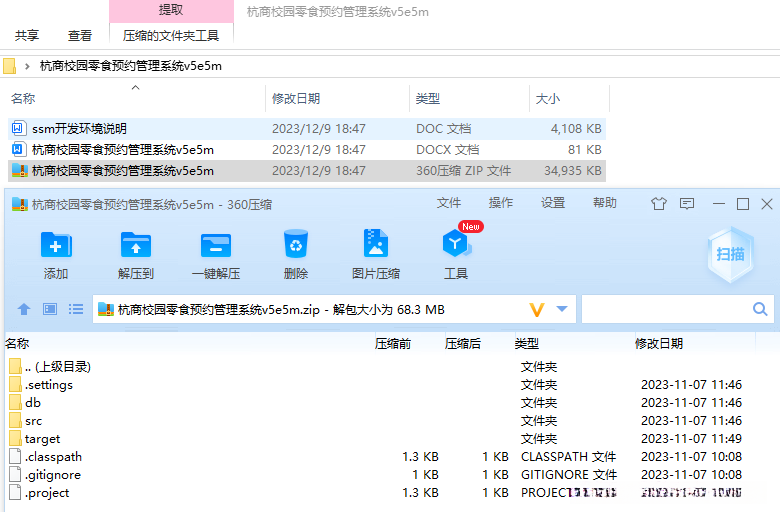The height and width of the screenshot is (512, 780).
Task: Click the 2023-11-07 11:49 date cell
Action: point(691,438)
